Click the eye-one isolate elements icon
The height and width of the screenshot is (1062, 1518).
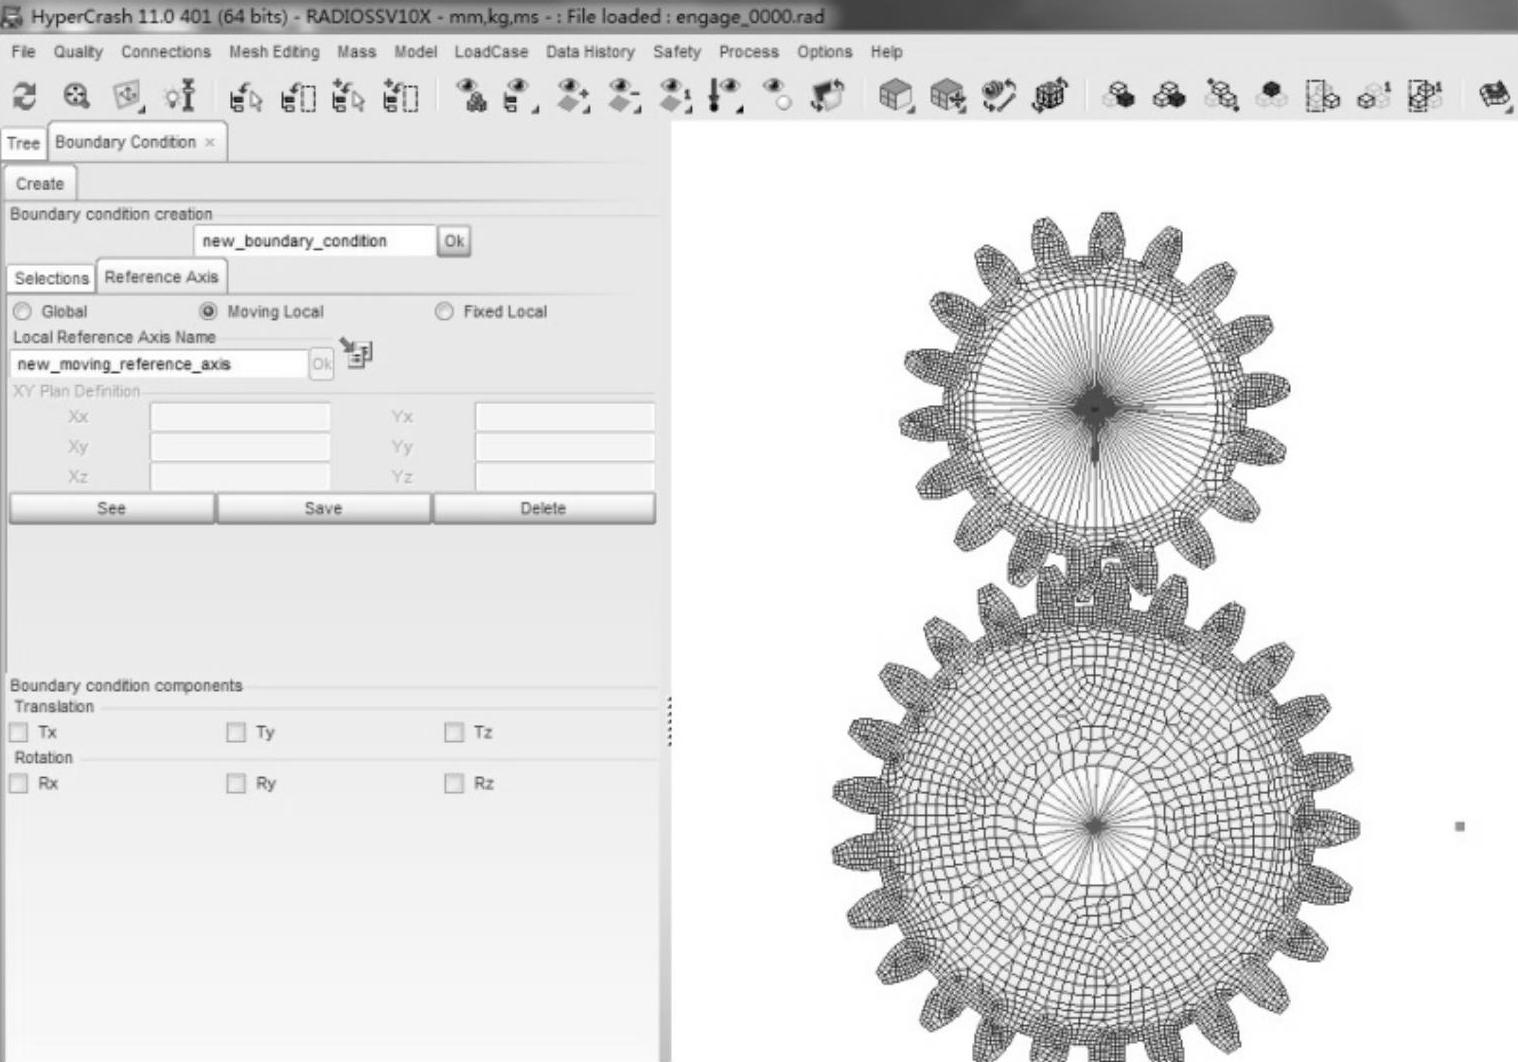[675, 96]
